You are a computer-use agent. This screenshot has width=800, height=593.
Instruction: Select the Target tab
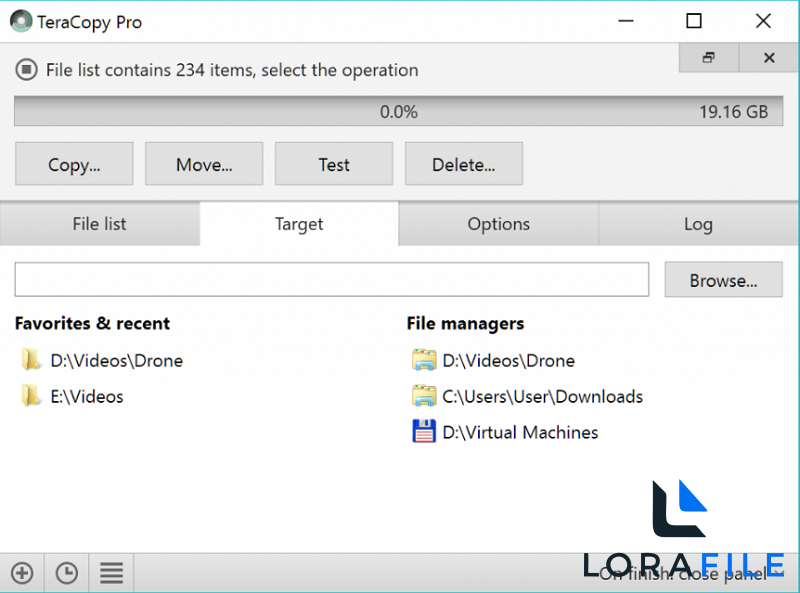point(299,224)
